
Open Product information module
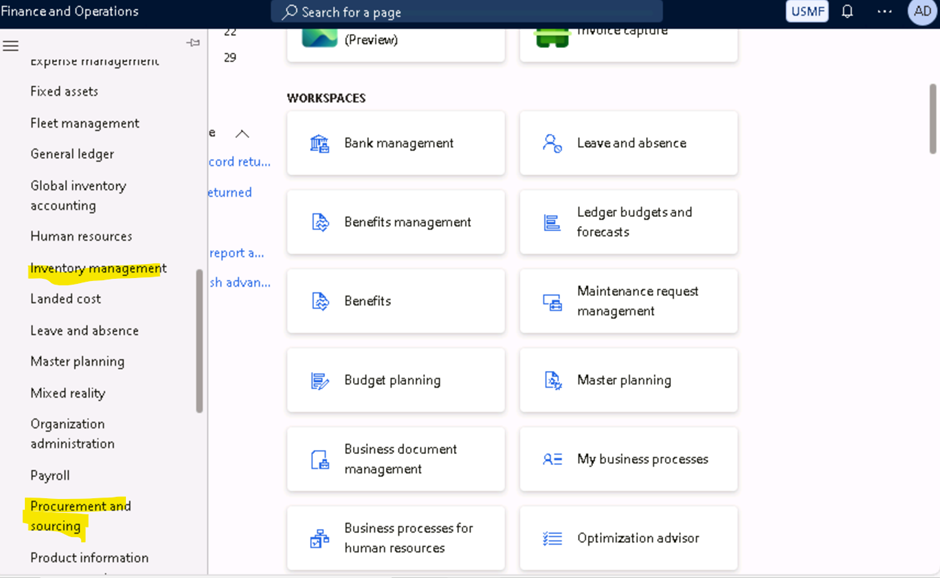pos(89,558)
